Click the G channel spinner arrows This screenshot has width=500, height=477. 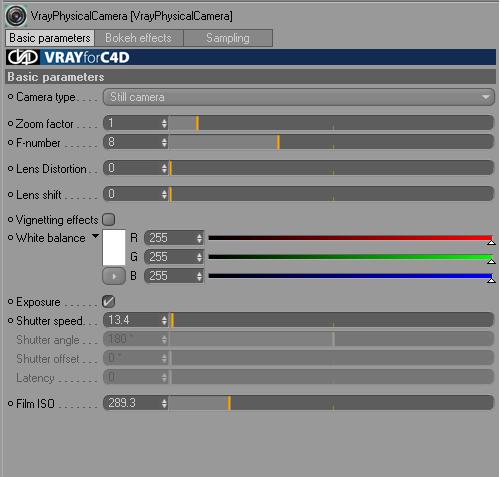coord(199,257)
